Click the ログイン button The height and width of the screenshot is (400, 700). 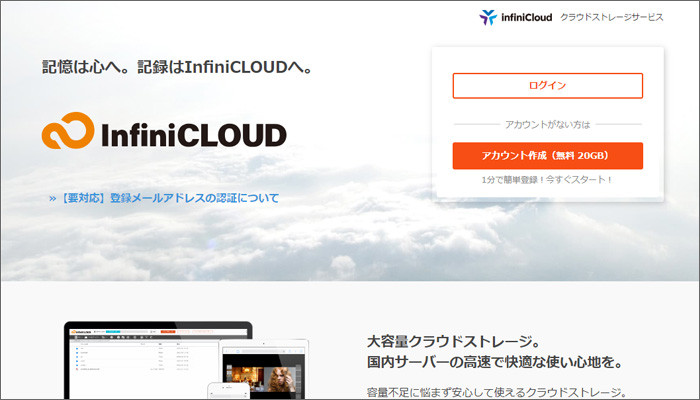(547, 86)
